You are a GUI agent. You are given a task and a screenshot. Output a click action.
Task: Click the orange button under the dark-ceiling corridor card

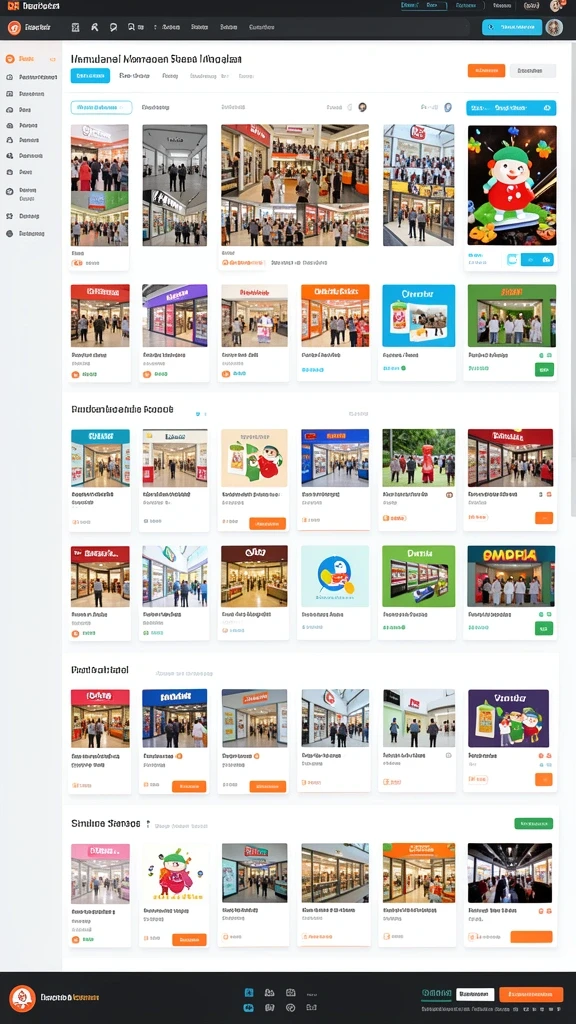tap(531, 937)
